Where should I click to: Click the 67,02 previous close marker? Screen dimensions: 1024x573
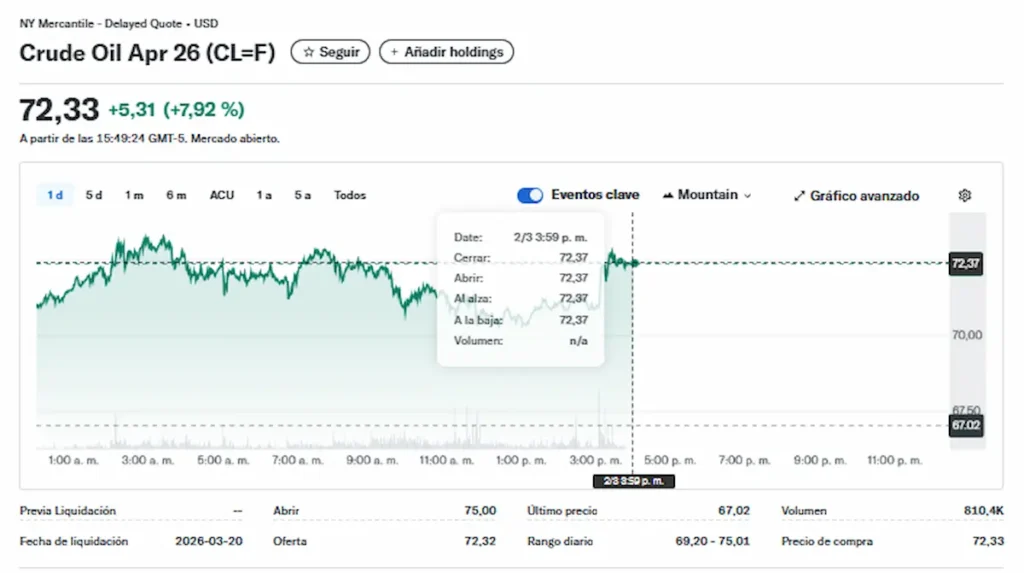[965, 425]
